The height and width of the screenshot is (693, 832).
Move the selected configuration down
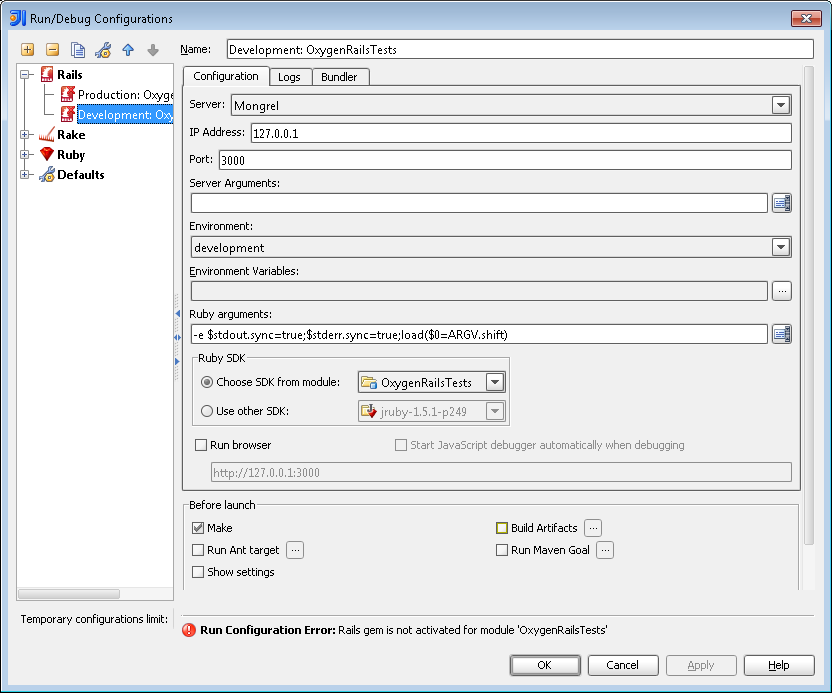pyautogui.click(x=153, y=48)
